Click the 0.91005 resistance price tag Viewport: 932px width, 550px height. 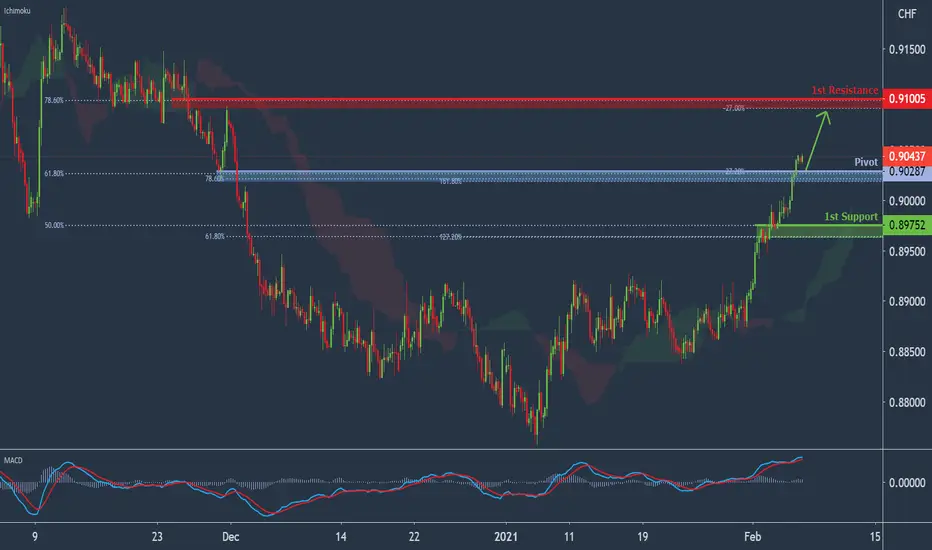click(907, 99)
